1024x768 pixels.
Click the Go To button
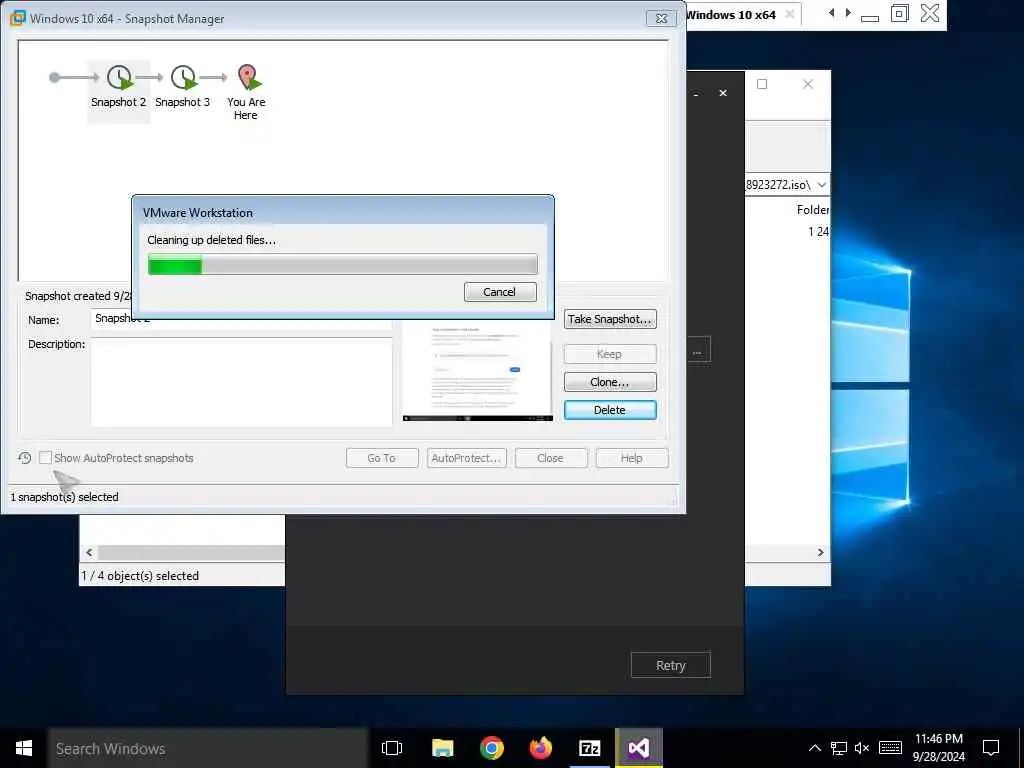382,458
